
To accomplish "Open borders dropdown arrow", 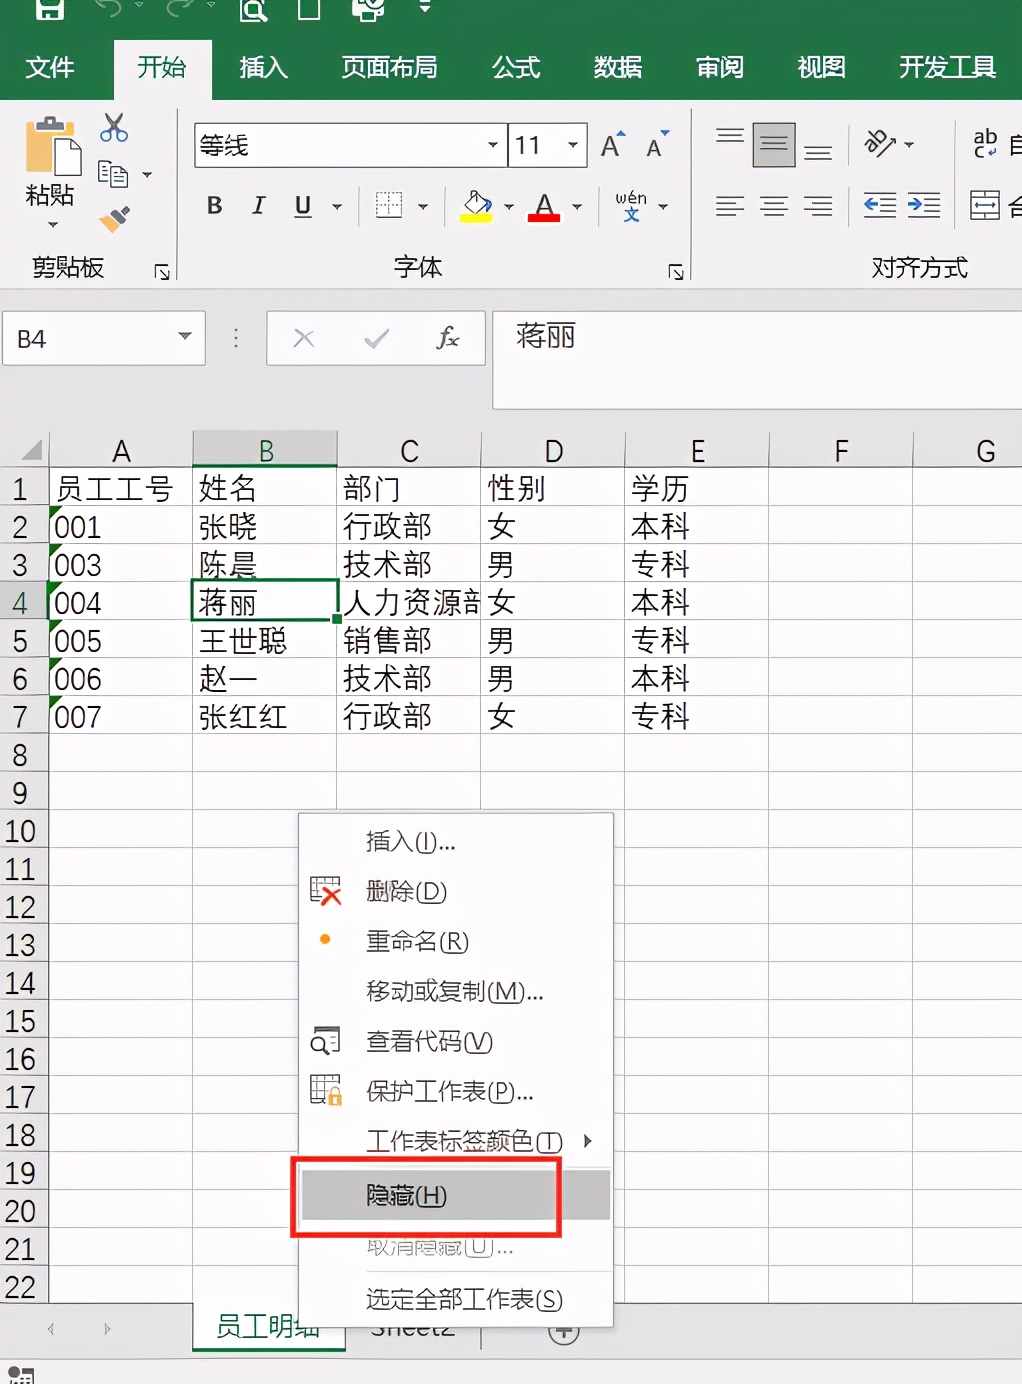I will click(x=423, y=207).
